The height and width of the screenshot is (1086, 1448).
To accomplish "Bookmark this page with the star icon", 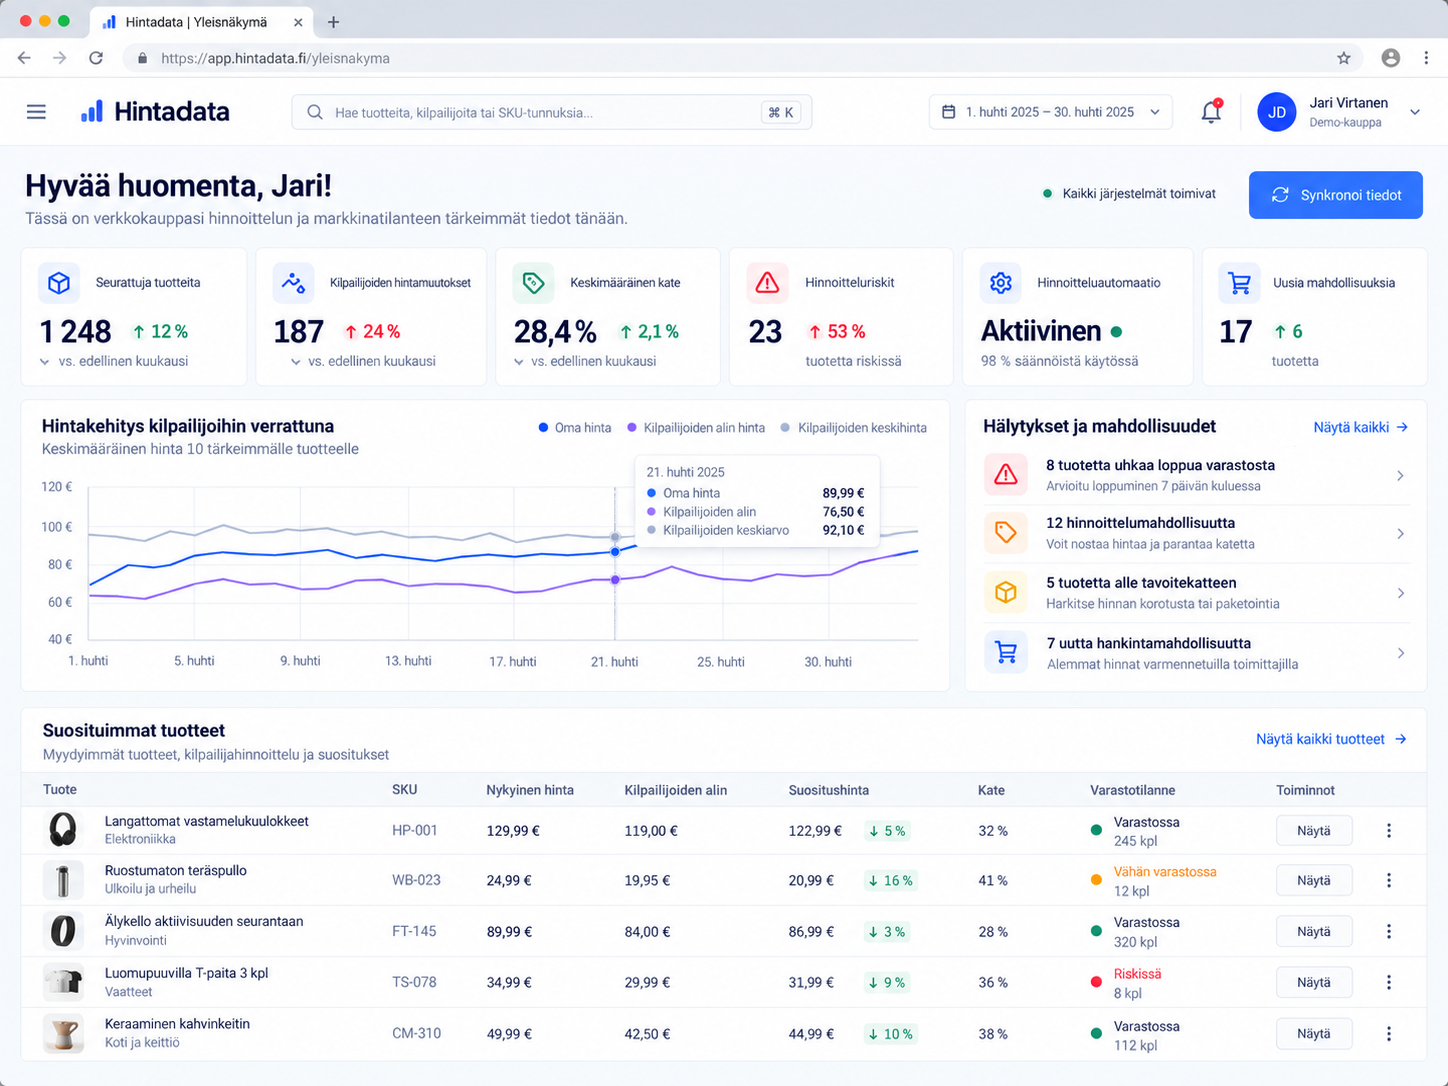I will point(1344,58).
